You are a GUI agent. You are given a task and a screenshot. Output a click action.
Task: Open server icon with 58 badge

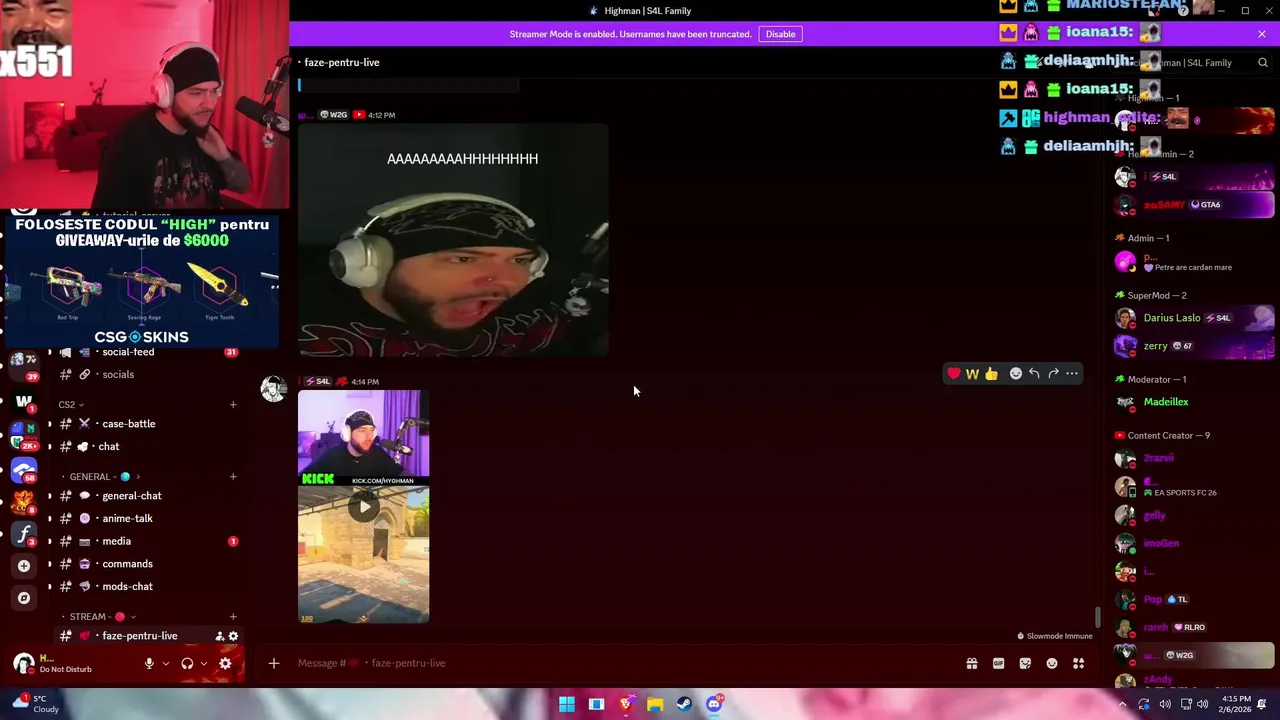tap(24, 469)
